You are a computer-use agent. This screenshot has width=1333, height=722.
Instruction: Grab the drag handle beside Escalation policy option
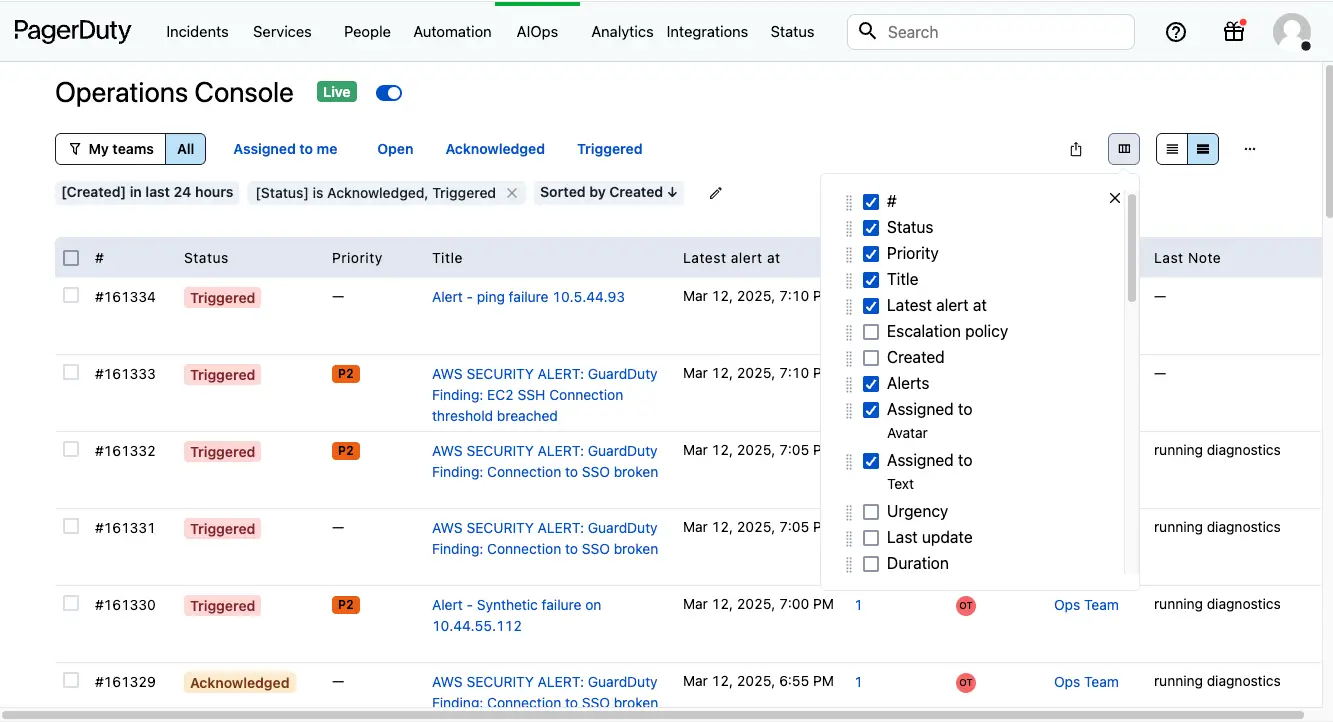[849, 332]
